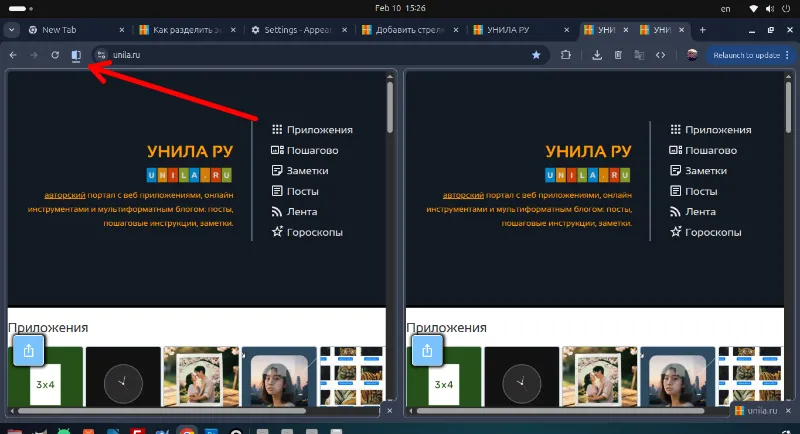Open Приложения in right pane menu

coord(711,130)
